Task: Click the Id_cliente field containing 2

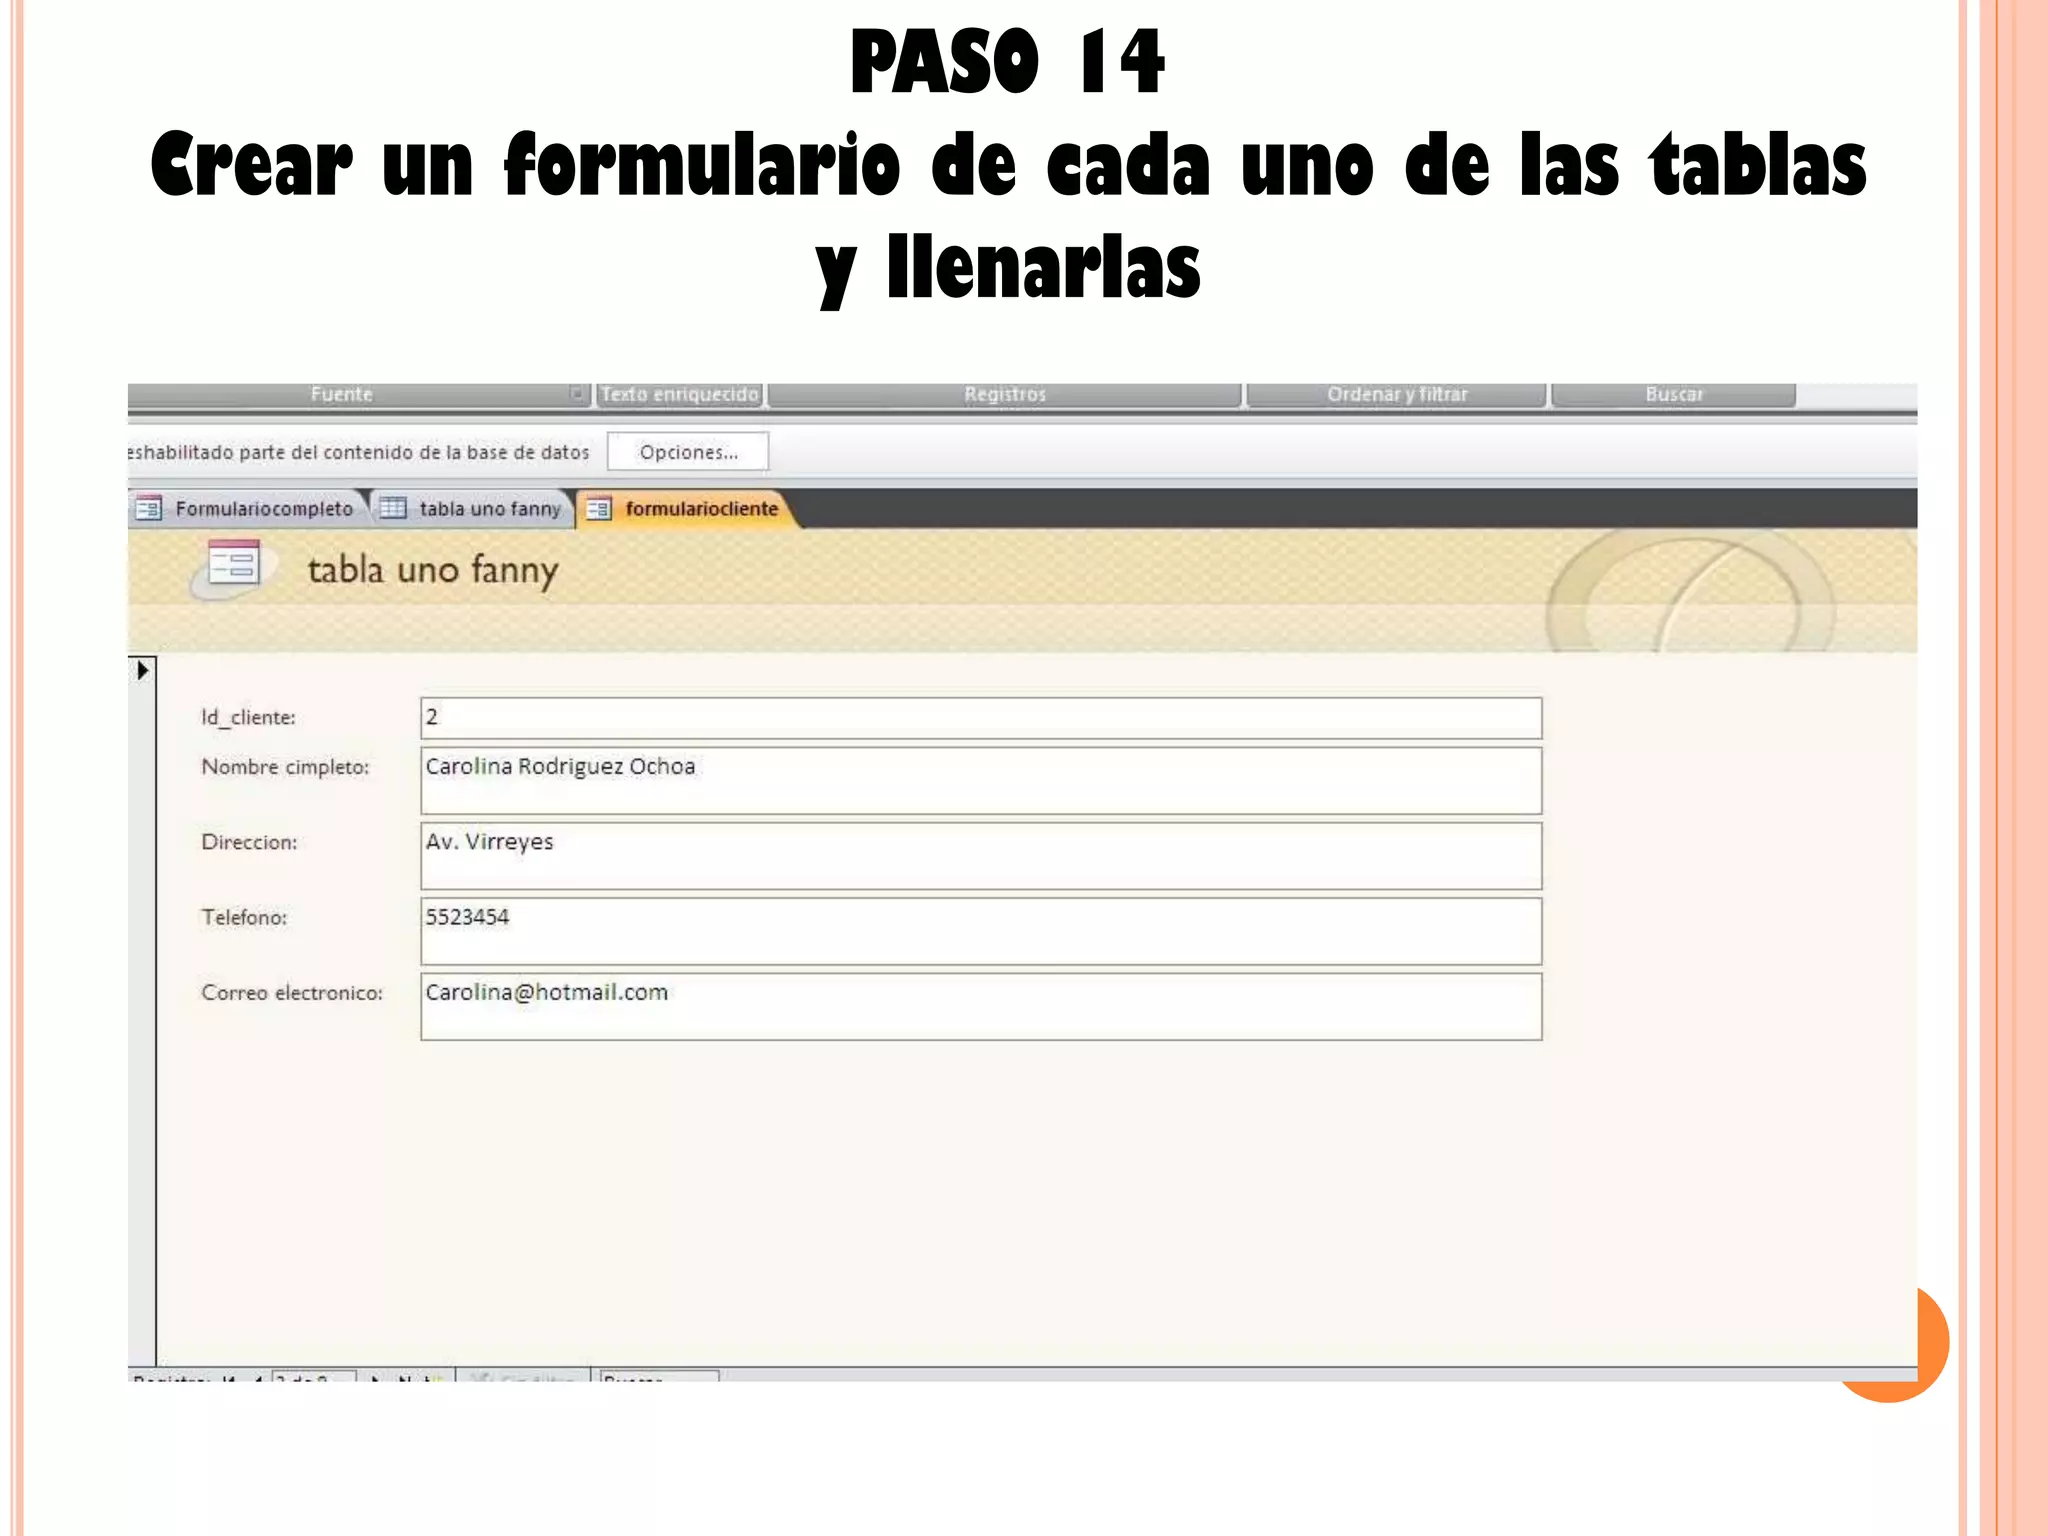Action: pyautogui.click(x=981, y=718)
